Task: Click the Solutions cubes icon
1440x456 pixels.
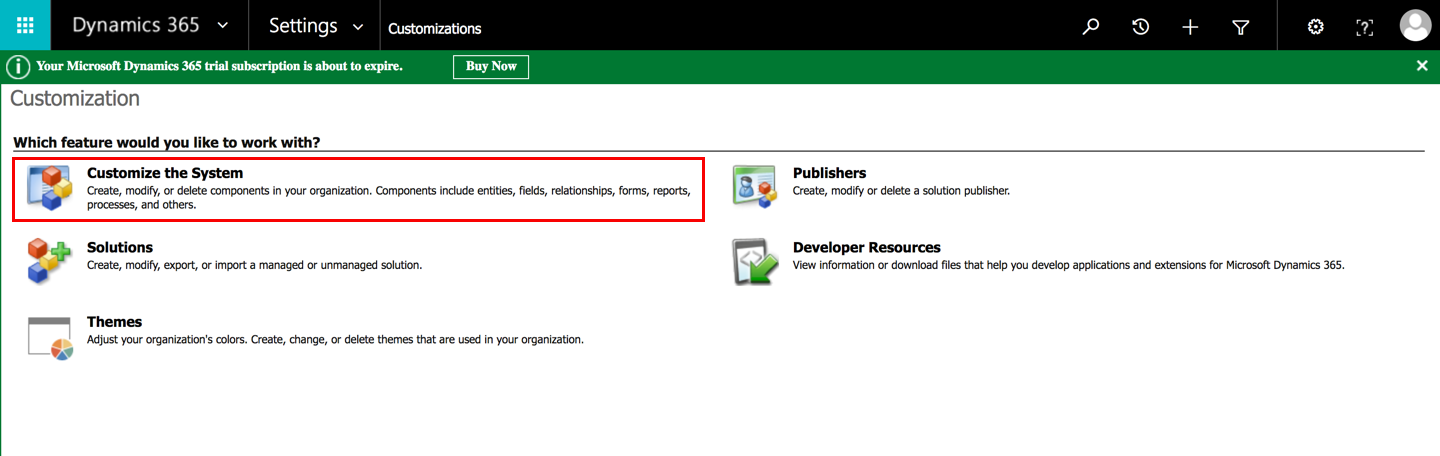Action: point(50,261)
